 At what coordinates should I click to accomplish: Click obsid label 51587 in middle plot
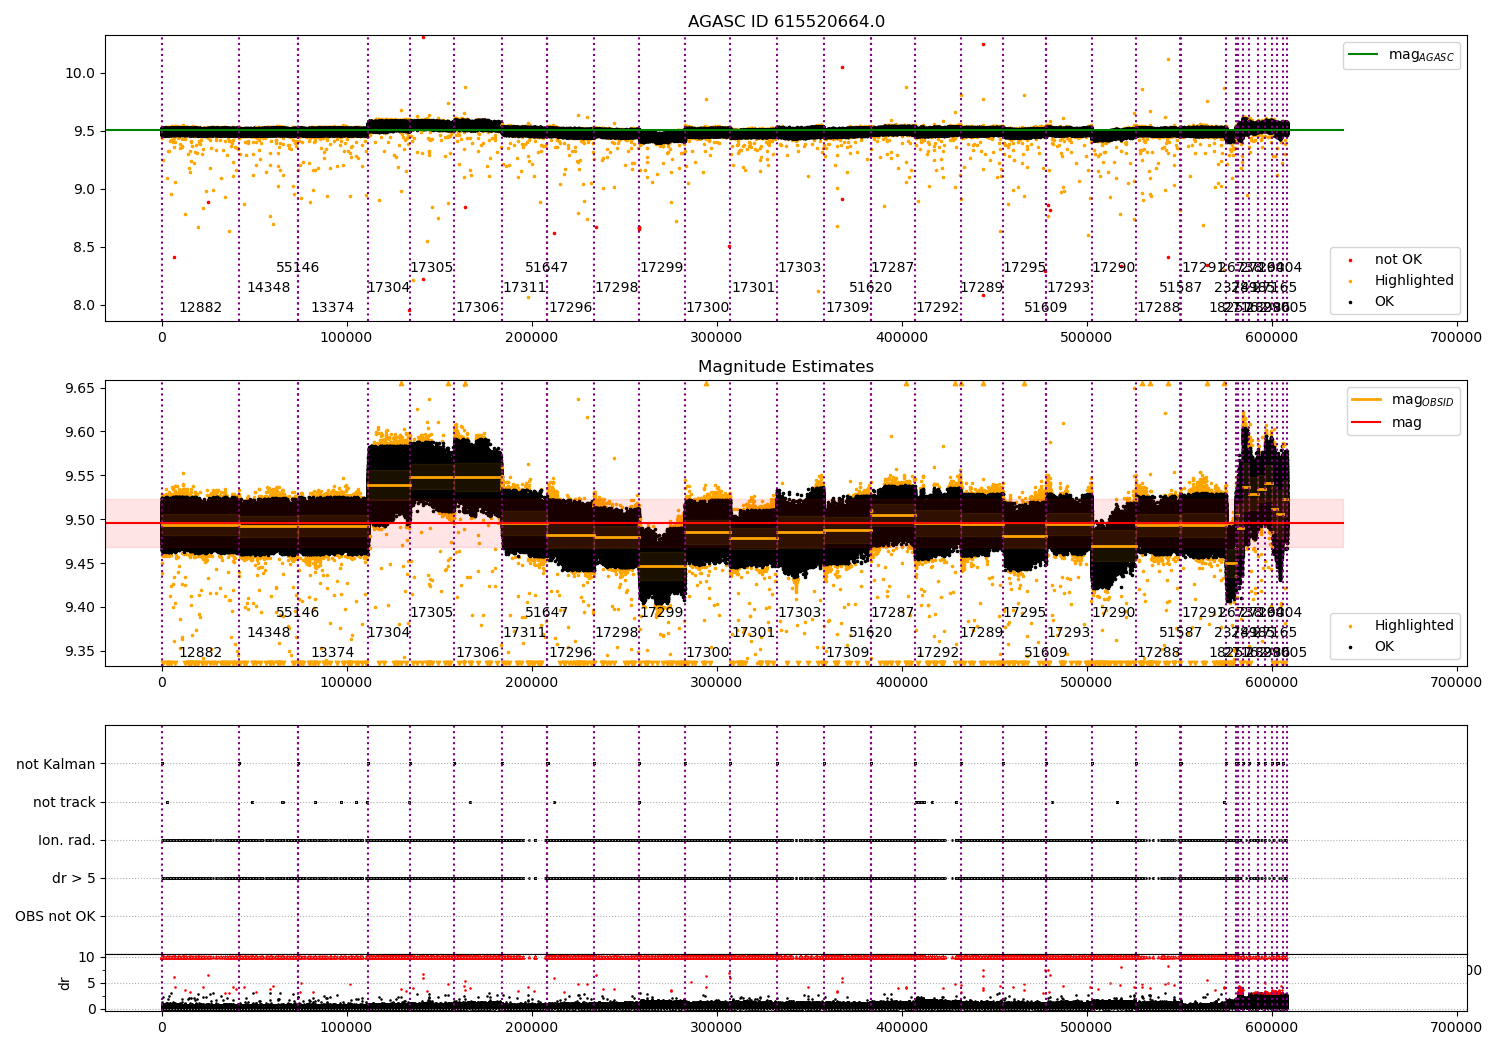coord(1181,632)
